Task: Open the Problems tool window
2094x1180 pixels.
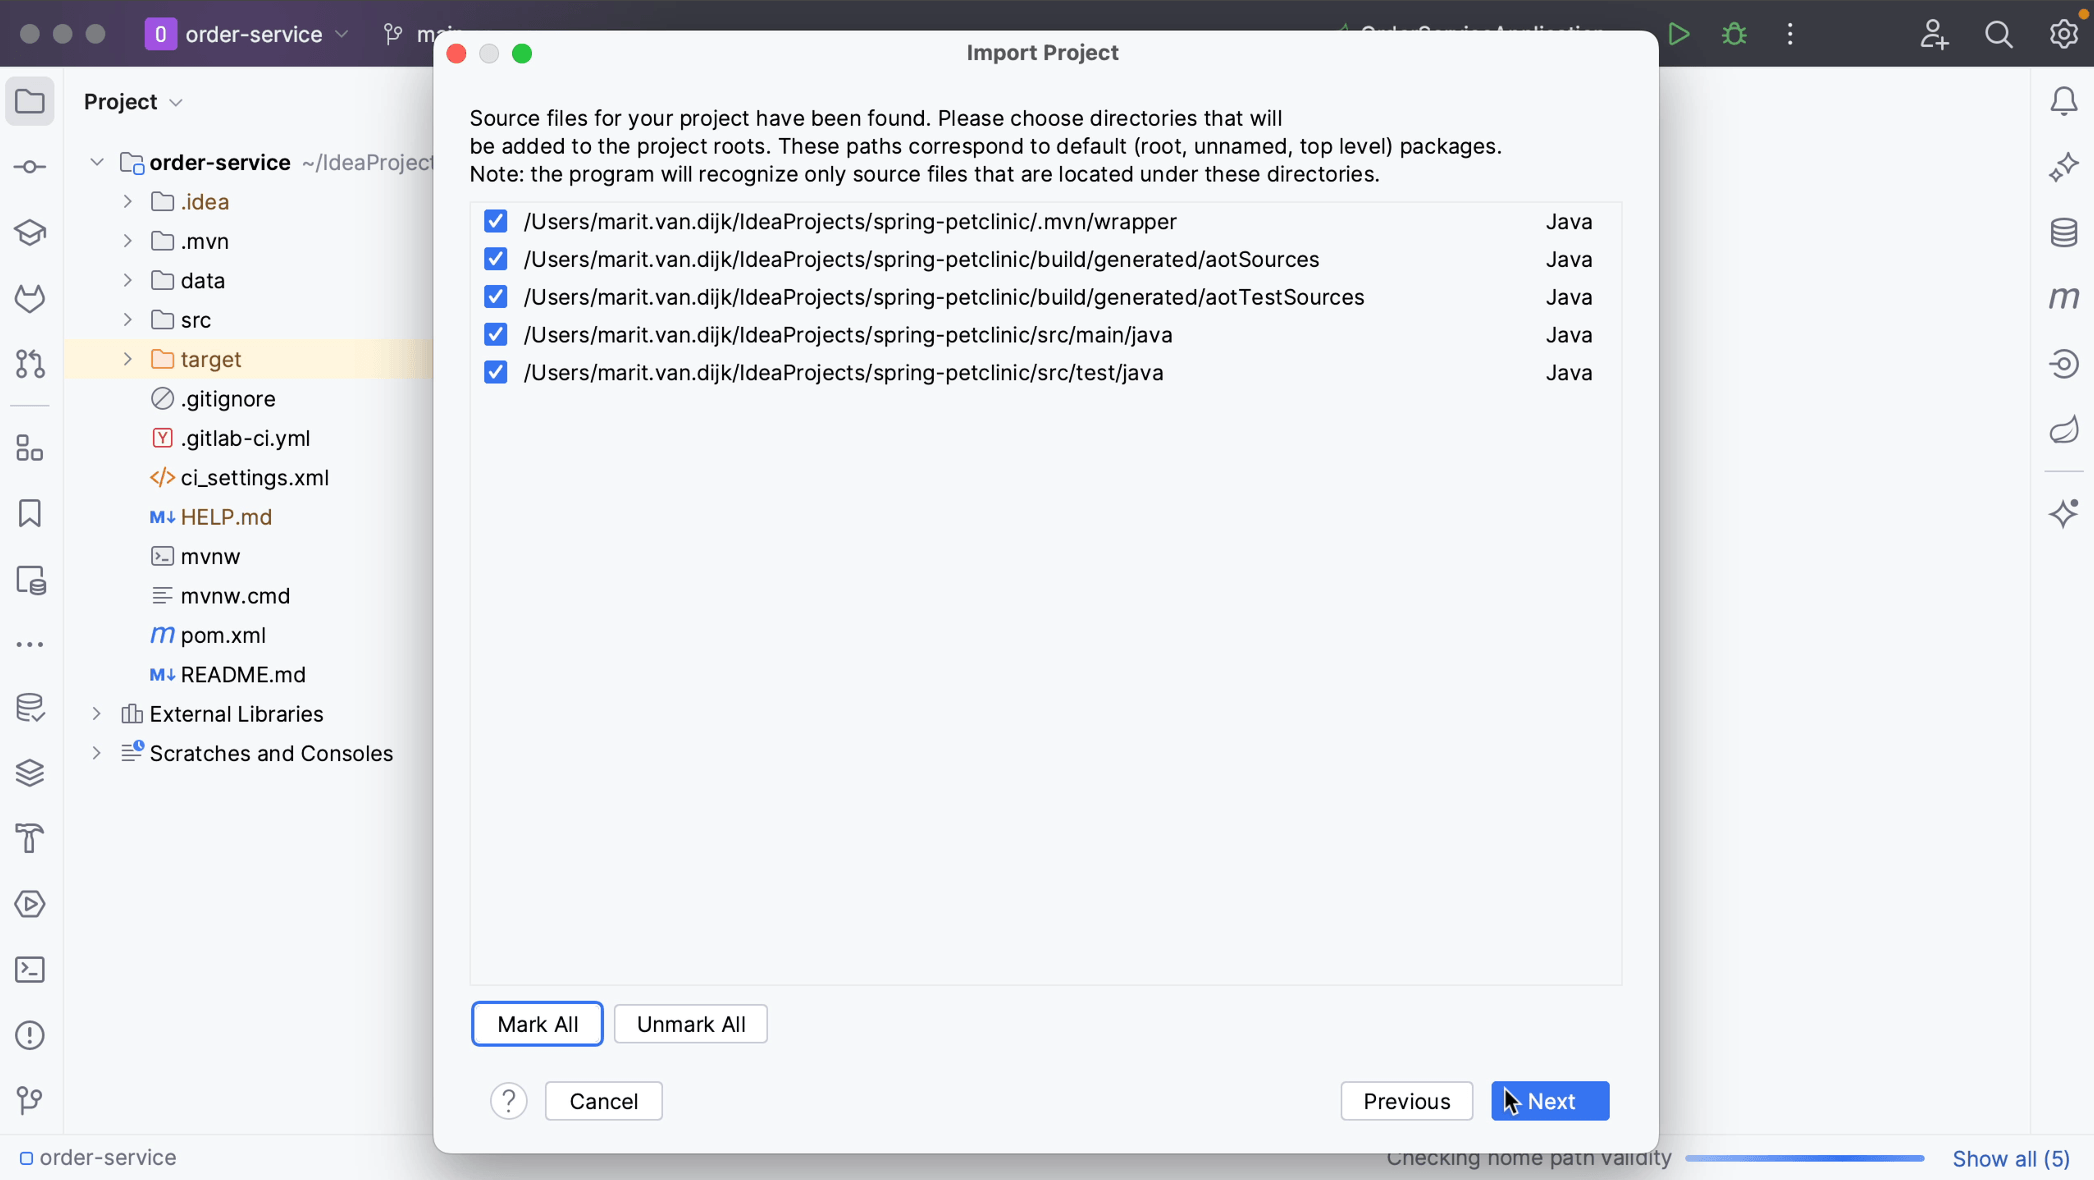Action: click(29, 1035)
